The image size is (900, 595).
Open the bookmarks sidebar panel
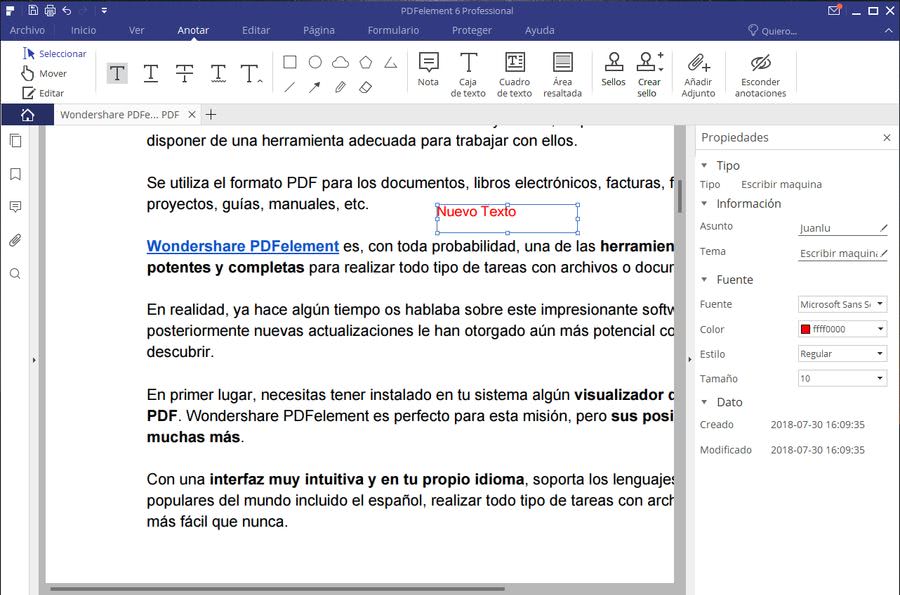[x=15, y=174]
